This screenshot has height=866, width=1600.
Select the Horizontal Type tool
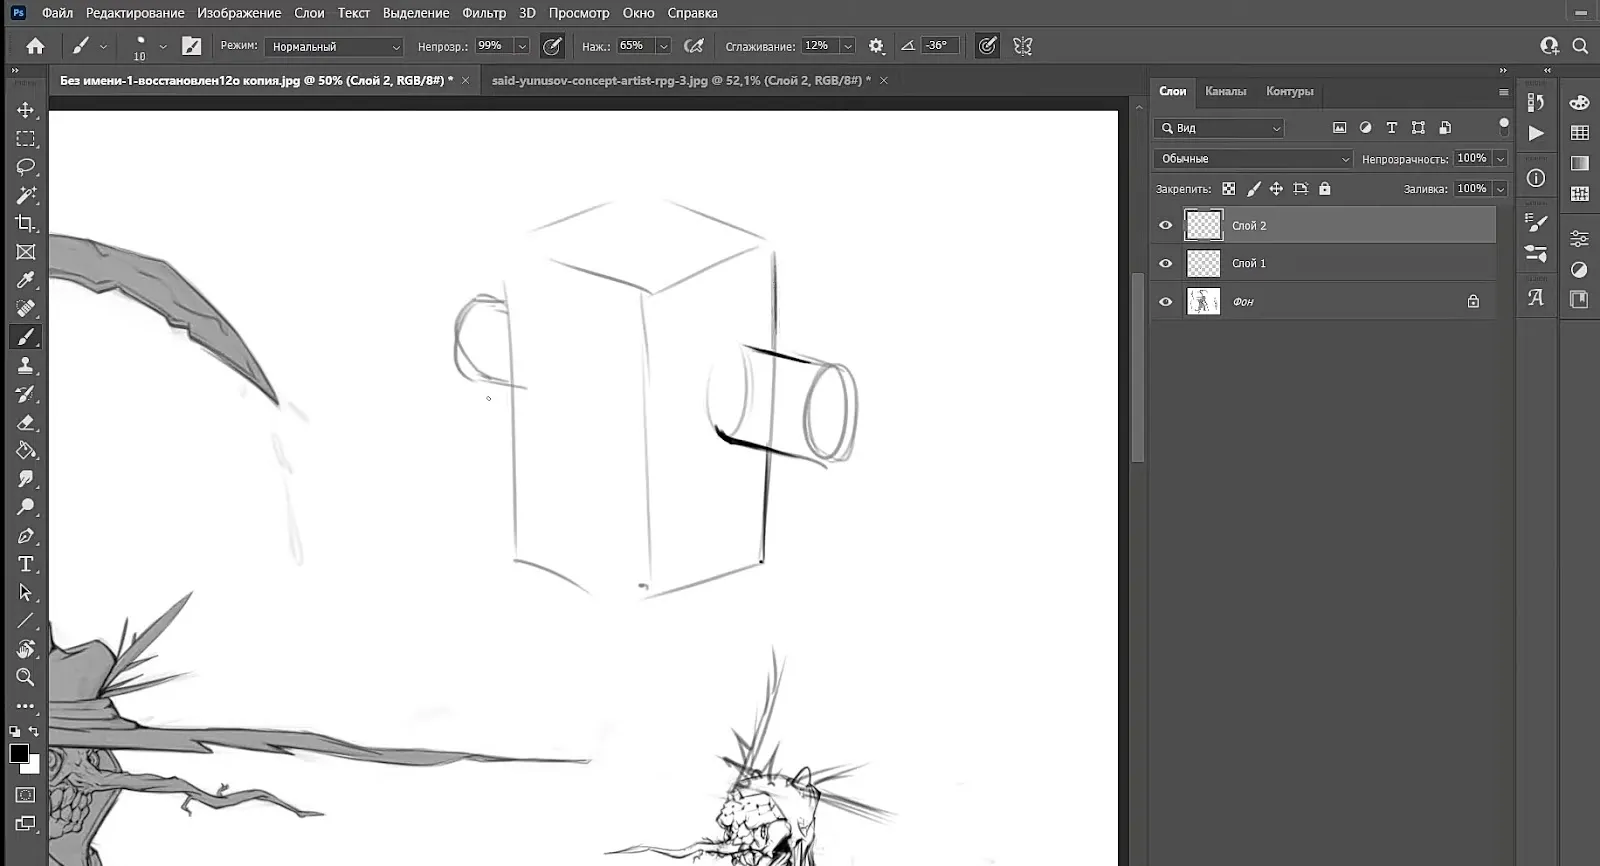26,564
